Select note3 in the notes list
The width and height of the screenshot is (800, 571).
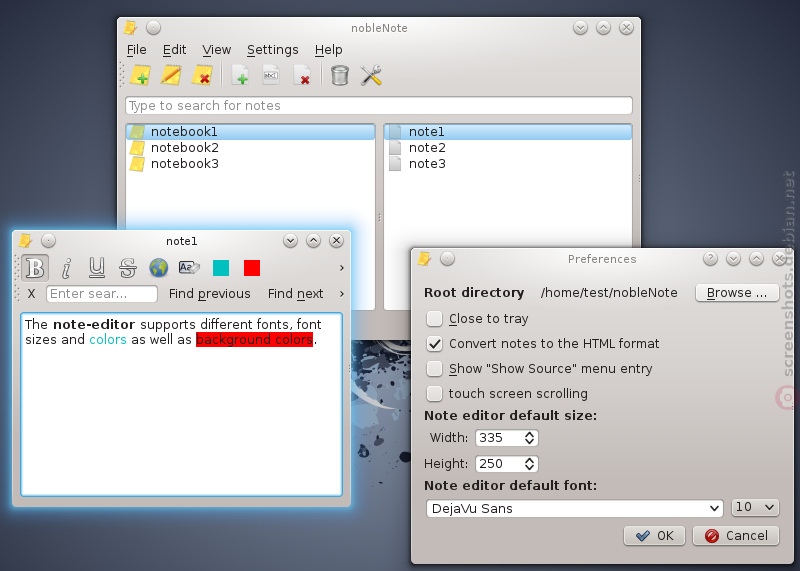click(x=508, y=163)
